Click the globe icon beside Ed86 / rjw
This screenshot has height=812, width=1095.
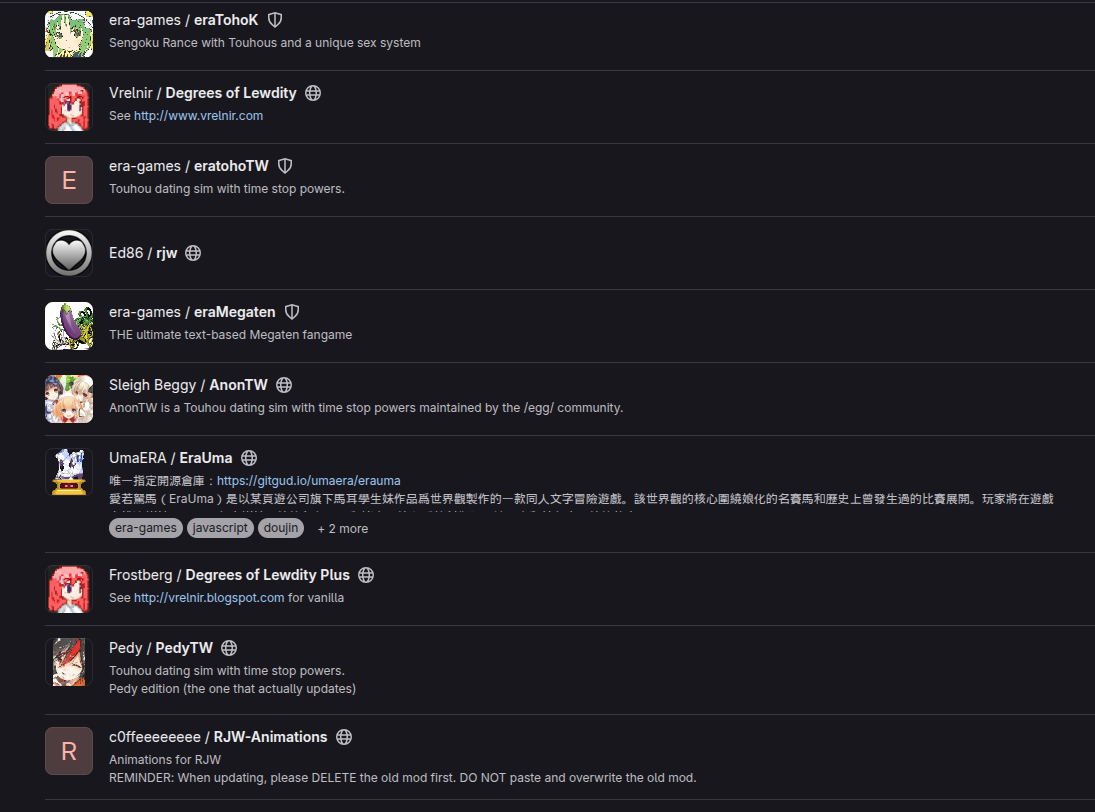pyautogui.click(x=193, y=253)
